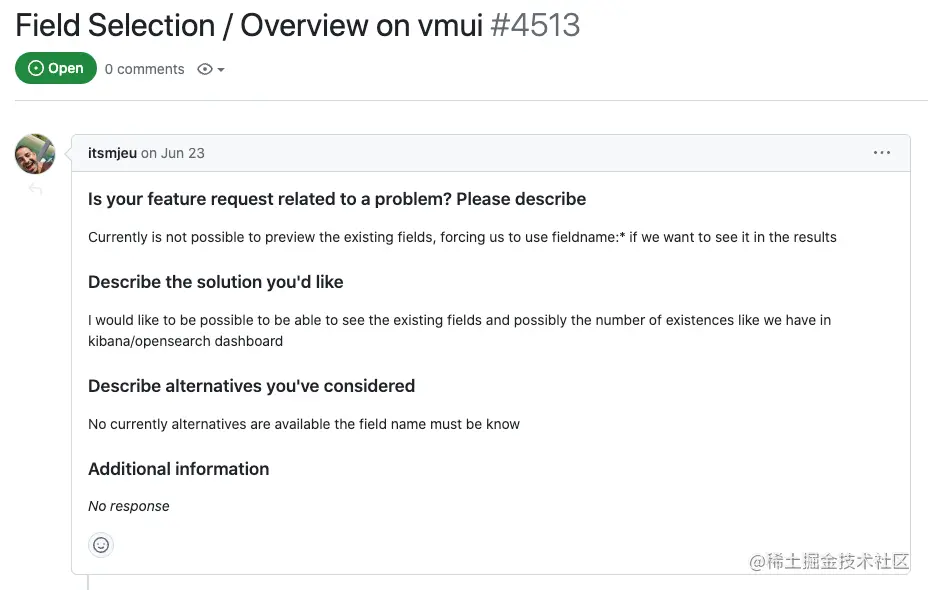Click the kibana/opensearch dashboard text

click(x=185, y=341)
